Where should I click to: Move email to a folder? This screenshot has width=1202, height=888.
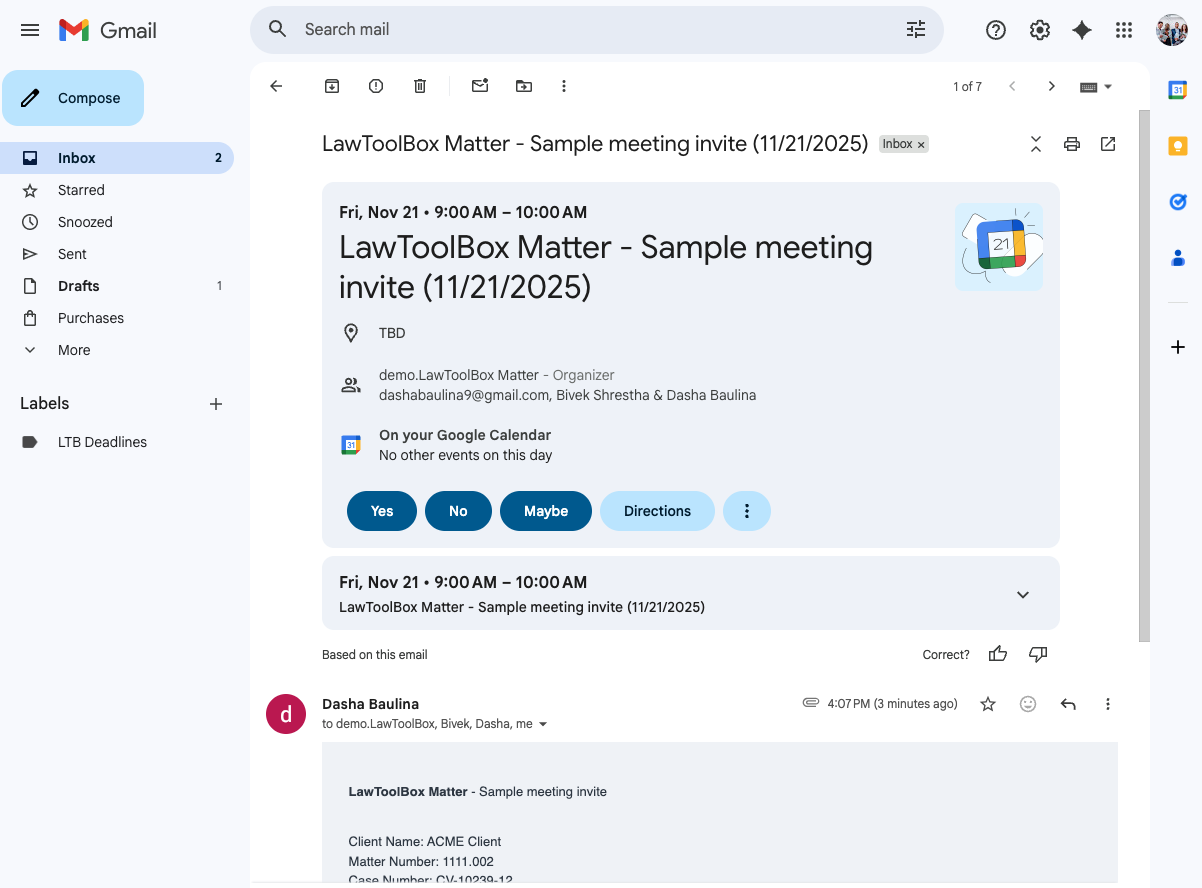[x=524, y=86]
